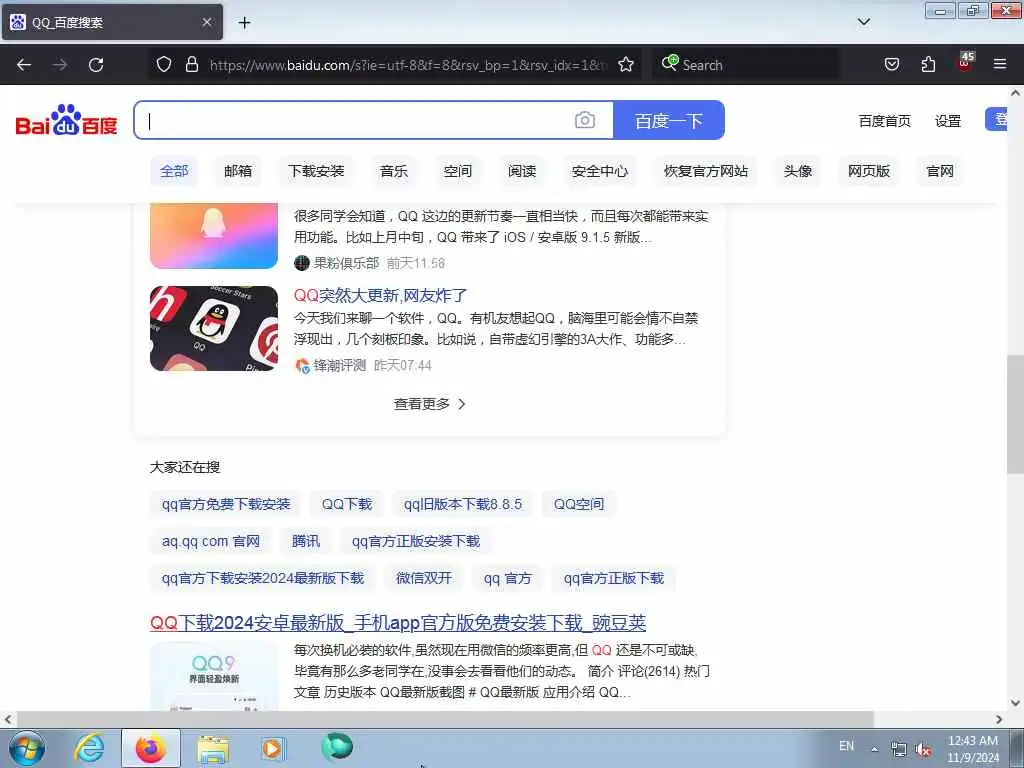Expand 查看更多 with chevron
Screen dimensions: 1024x768
pyautogui.click(x=430, y=404)
